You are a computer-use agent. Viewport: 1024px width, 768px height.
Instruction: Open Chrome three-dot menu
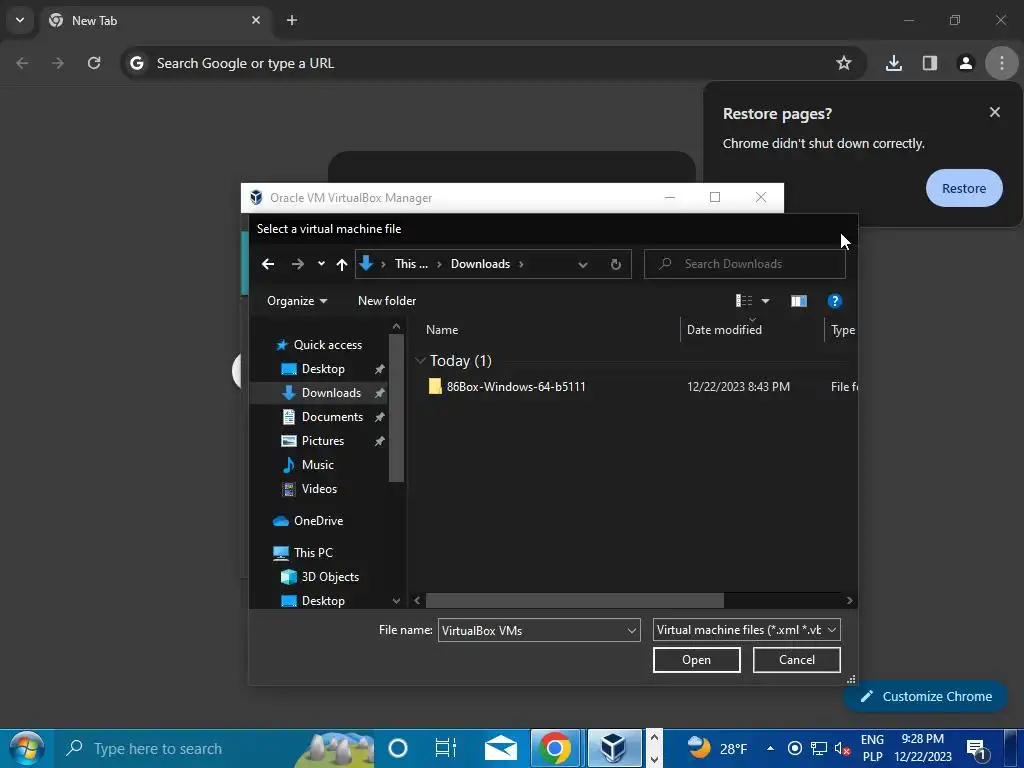(1001, 63)
